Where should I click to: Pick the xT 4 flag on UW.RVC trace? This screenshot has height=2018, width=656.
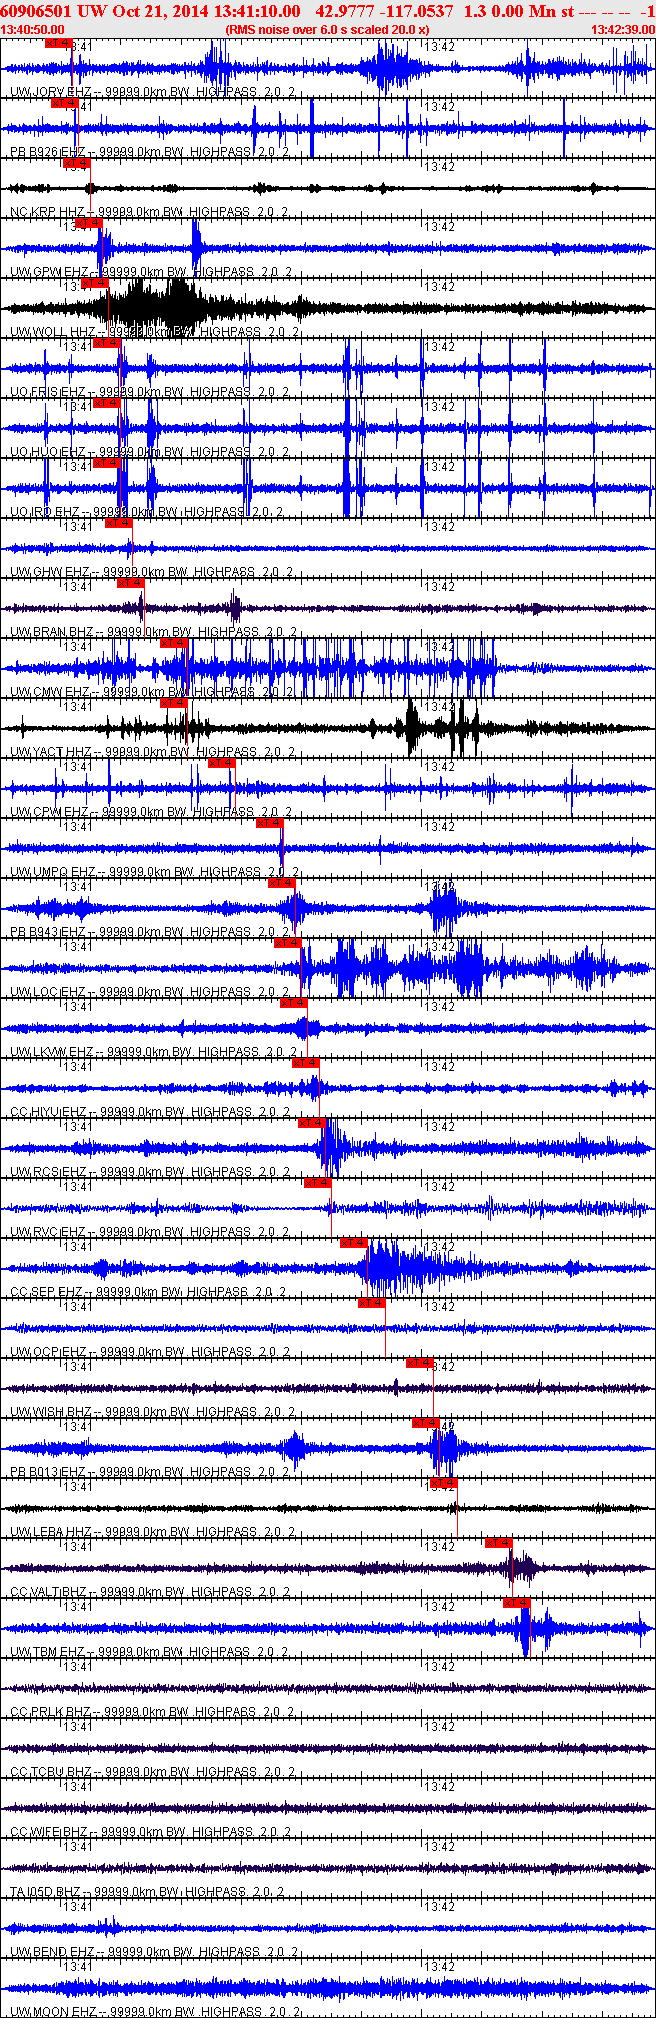318,1183
